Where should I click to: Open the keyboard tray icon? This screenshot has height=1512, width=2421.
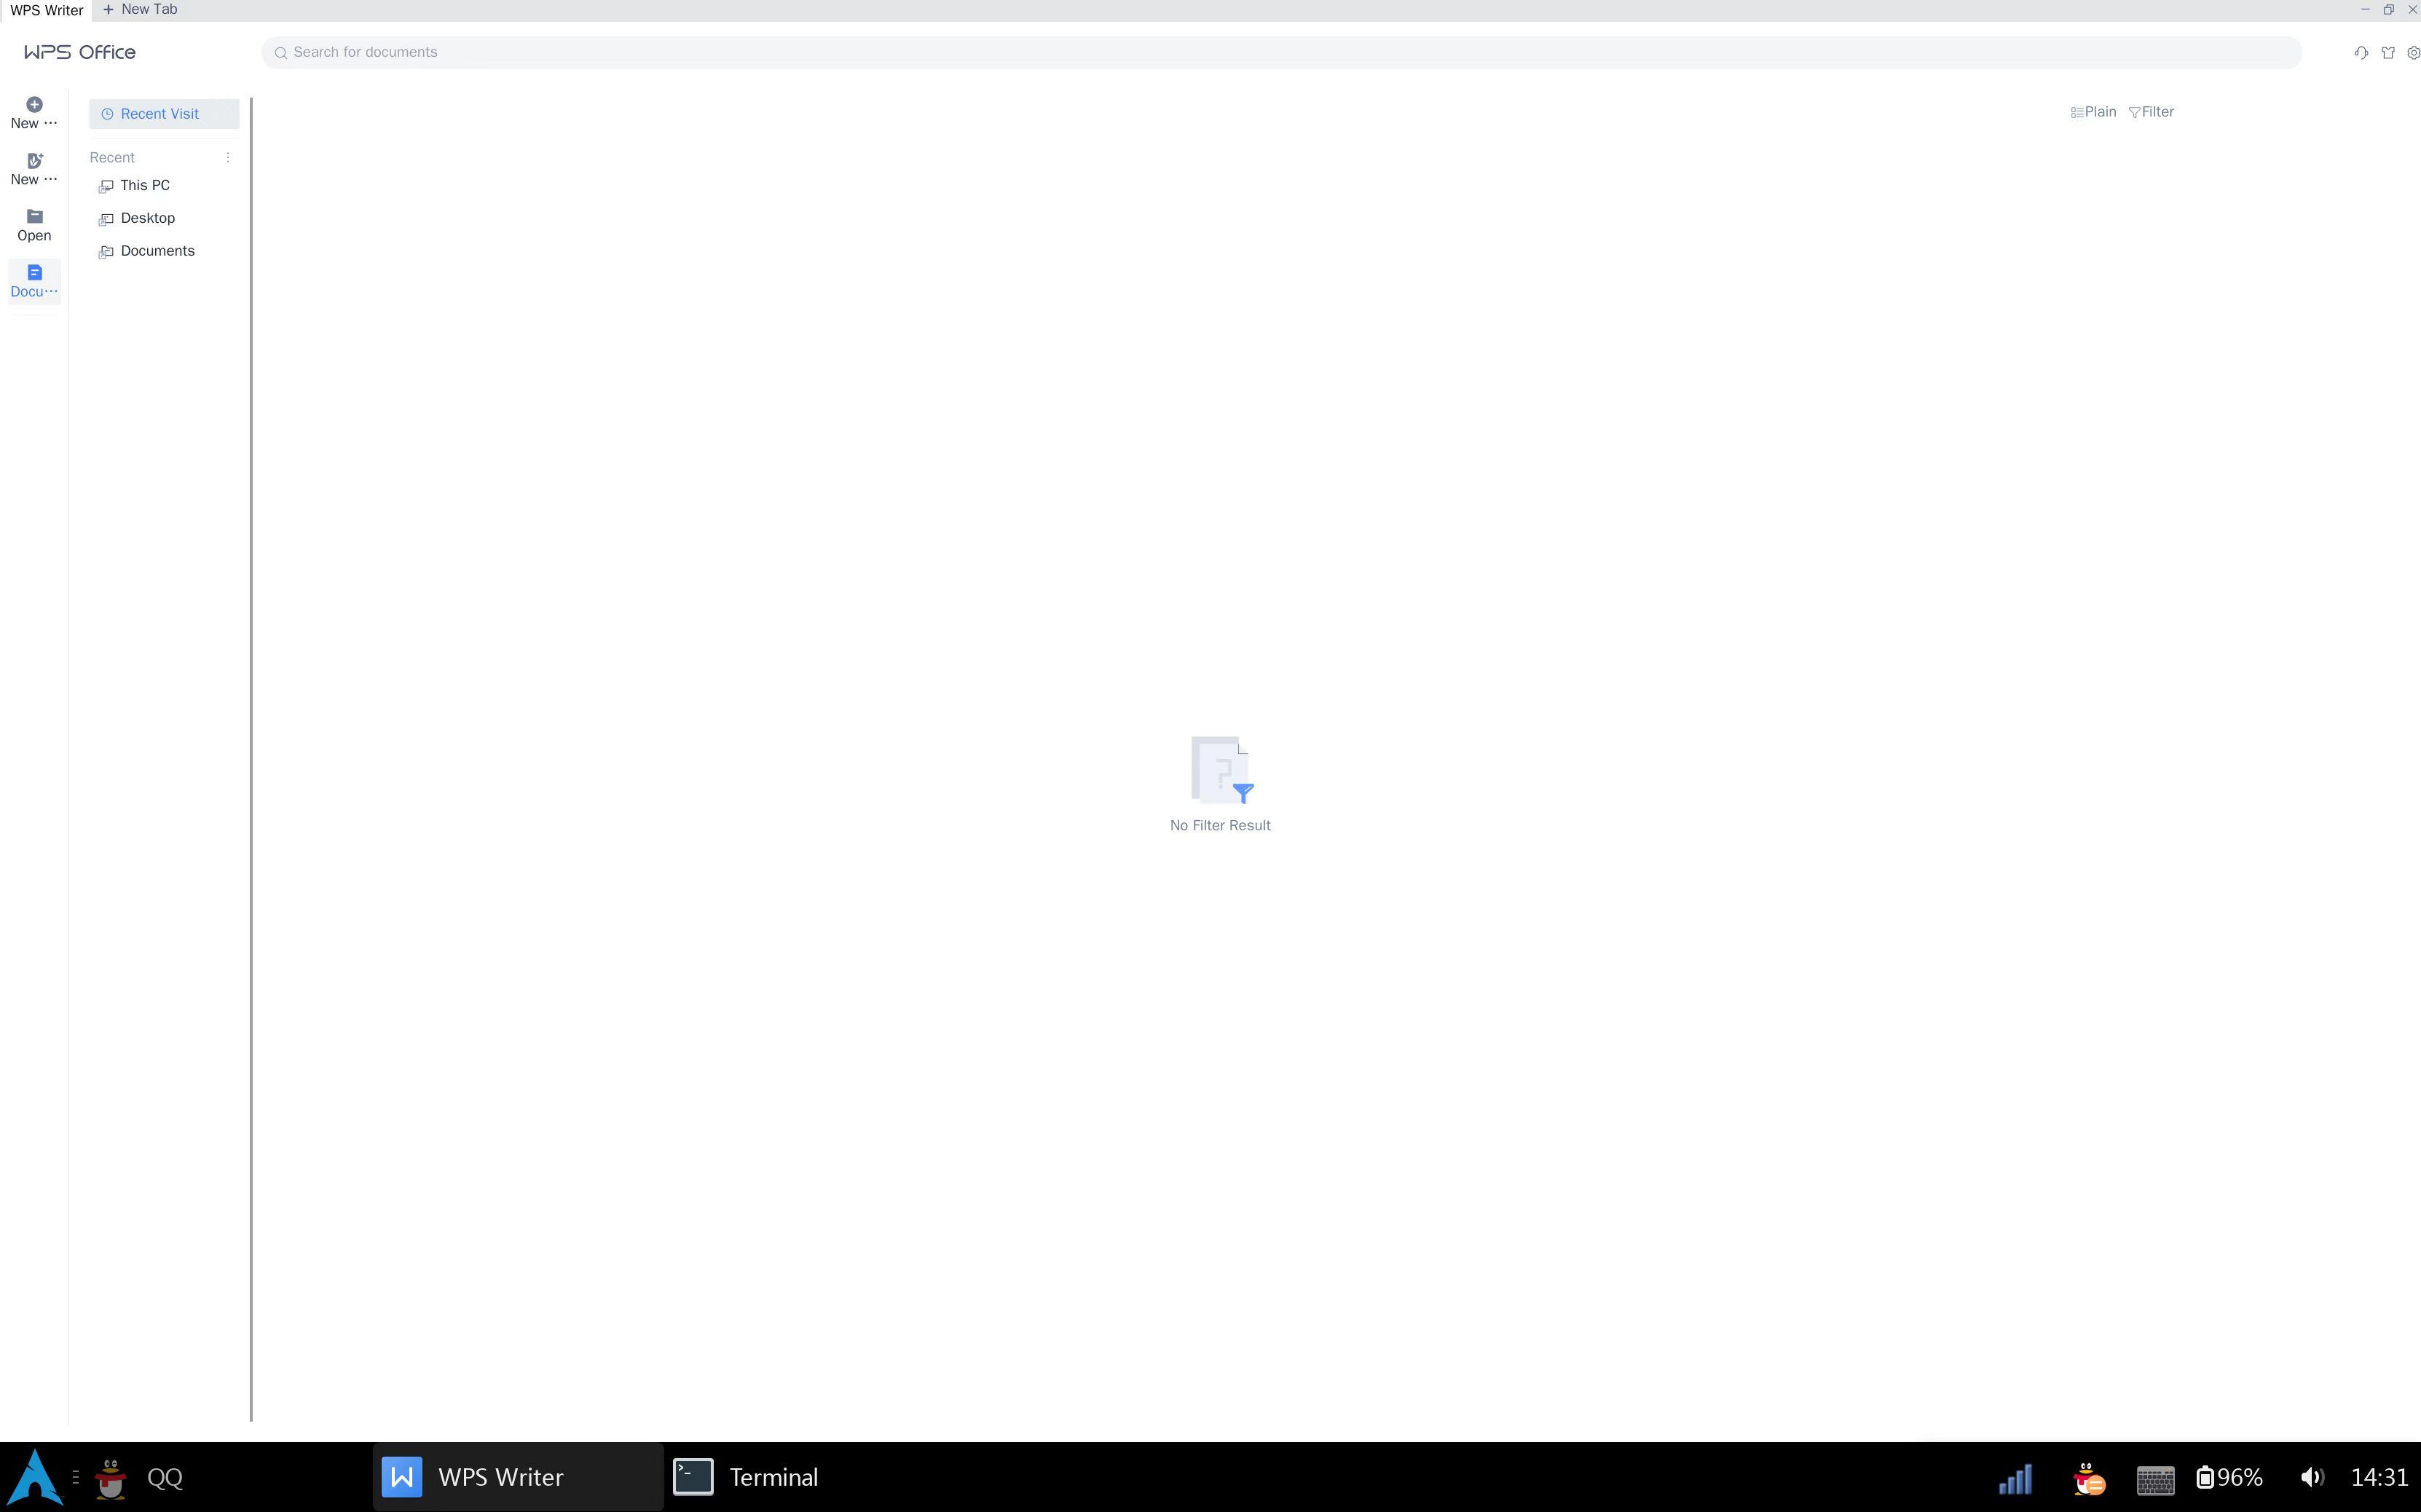point(2155,1479)
